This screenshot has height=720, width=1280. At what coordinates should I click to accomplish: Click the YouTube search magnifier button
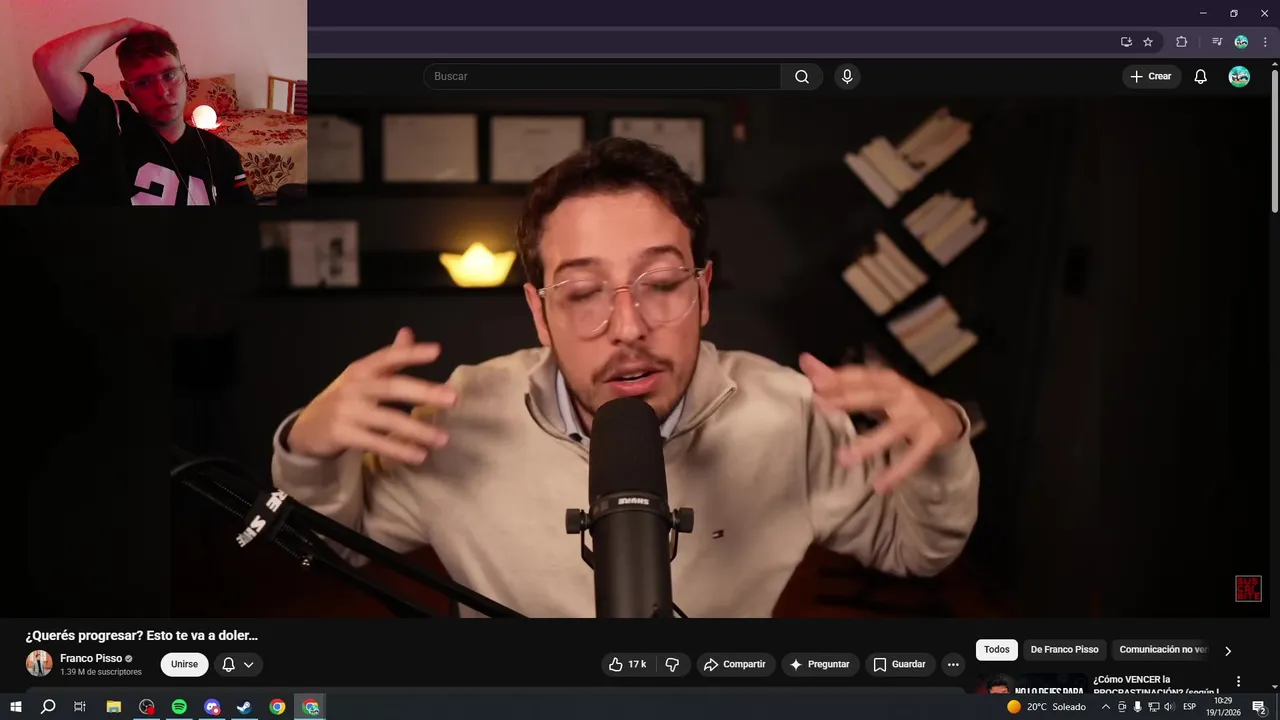(x=802, y=77)
